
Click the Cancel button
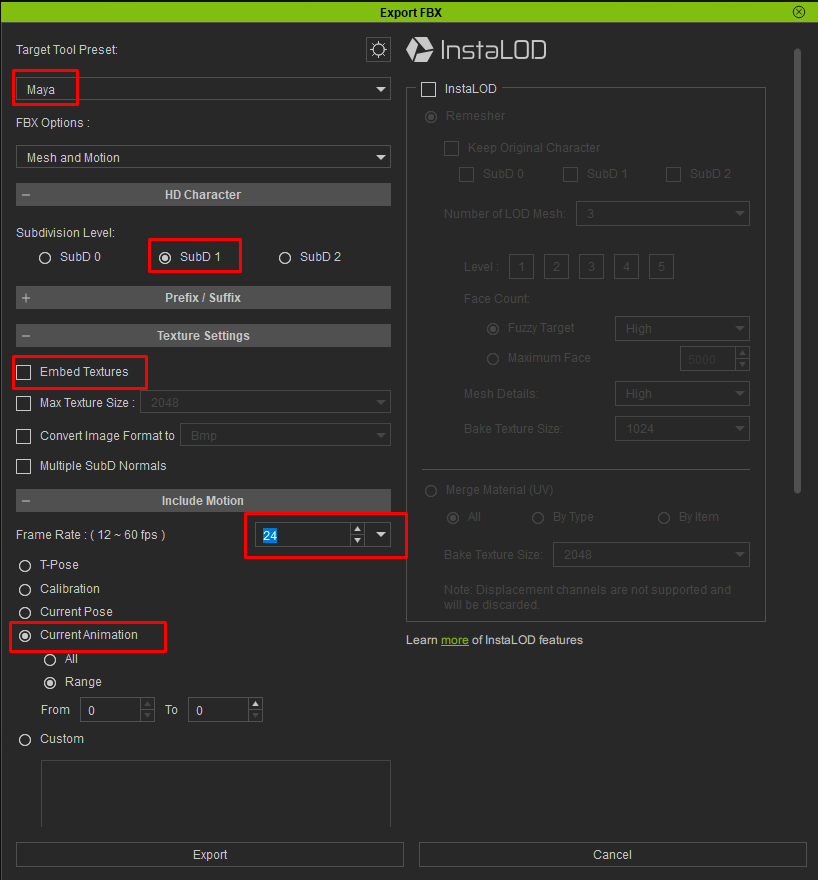tap(613, 855)
